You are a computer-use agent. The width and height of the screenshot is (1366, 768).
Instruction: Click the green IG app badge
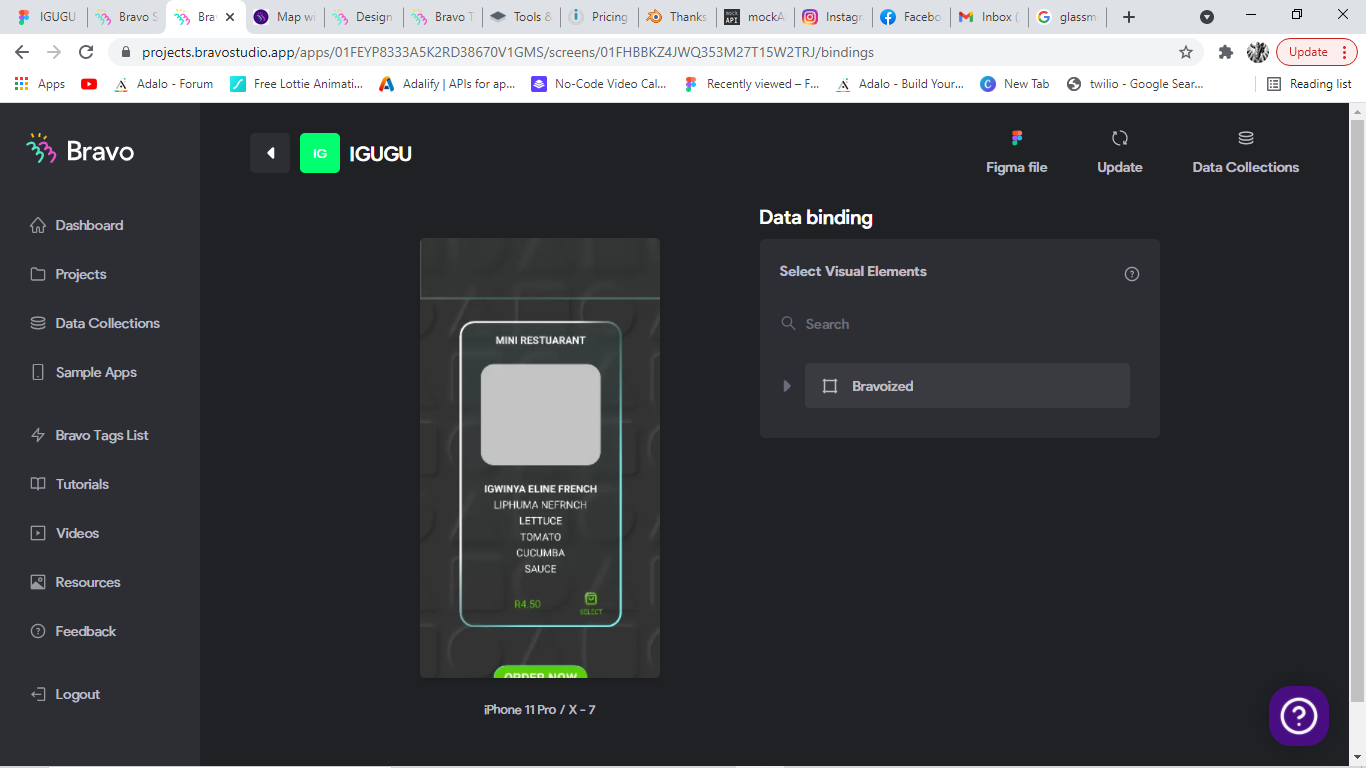coord(320,153)
